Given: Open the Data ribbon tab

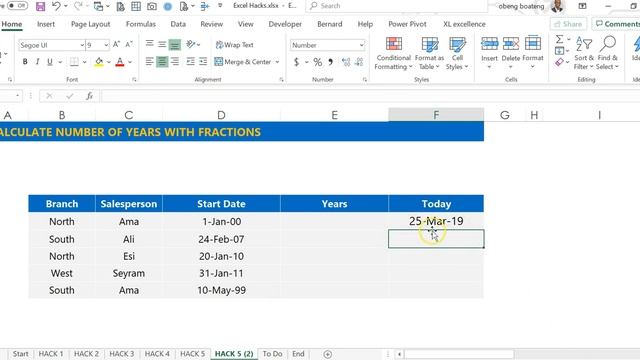Looking at the screenshot, I should (x=178, y=24).
